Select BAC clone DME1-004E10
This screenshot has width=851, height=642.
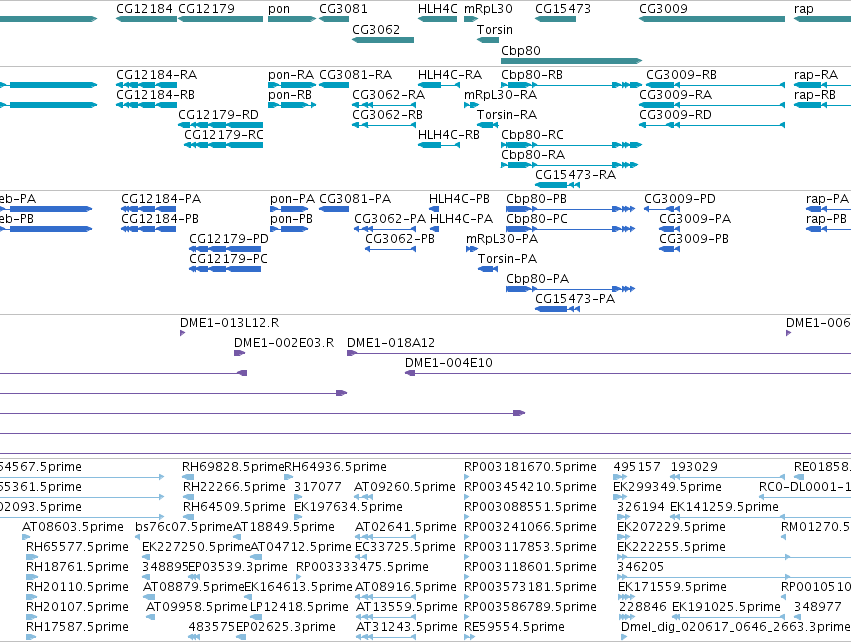pyautogui.click(x=449, y=363)
